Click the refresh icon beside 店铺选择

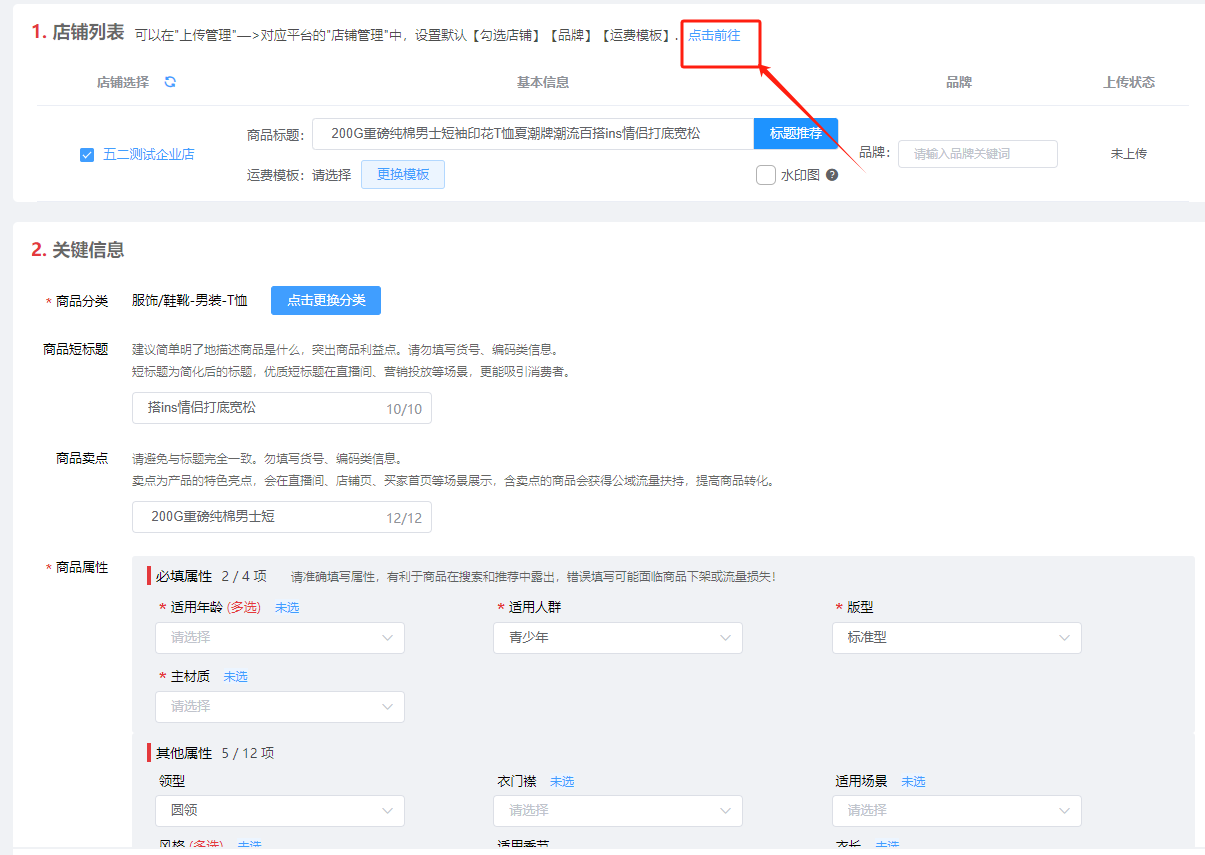(x=170, y=82)
